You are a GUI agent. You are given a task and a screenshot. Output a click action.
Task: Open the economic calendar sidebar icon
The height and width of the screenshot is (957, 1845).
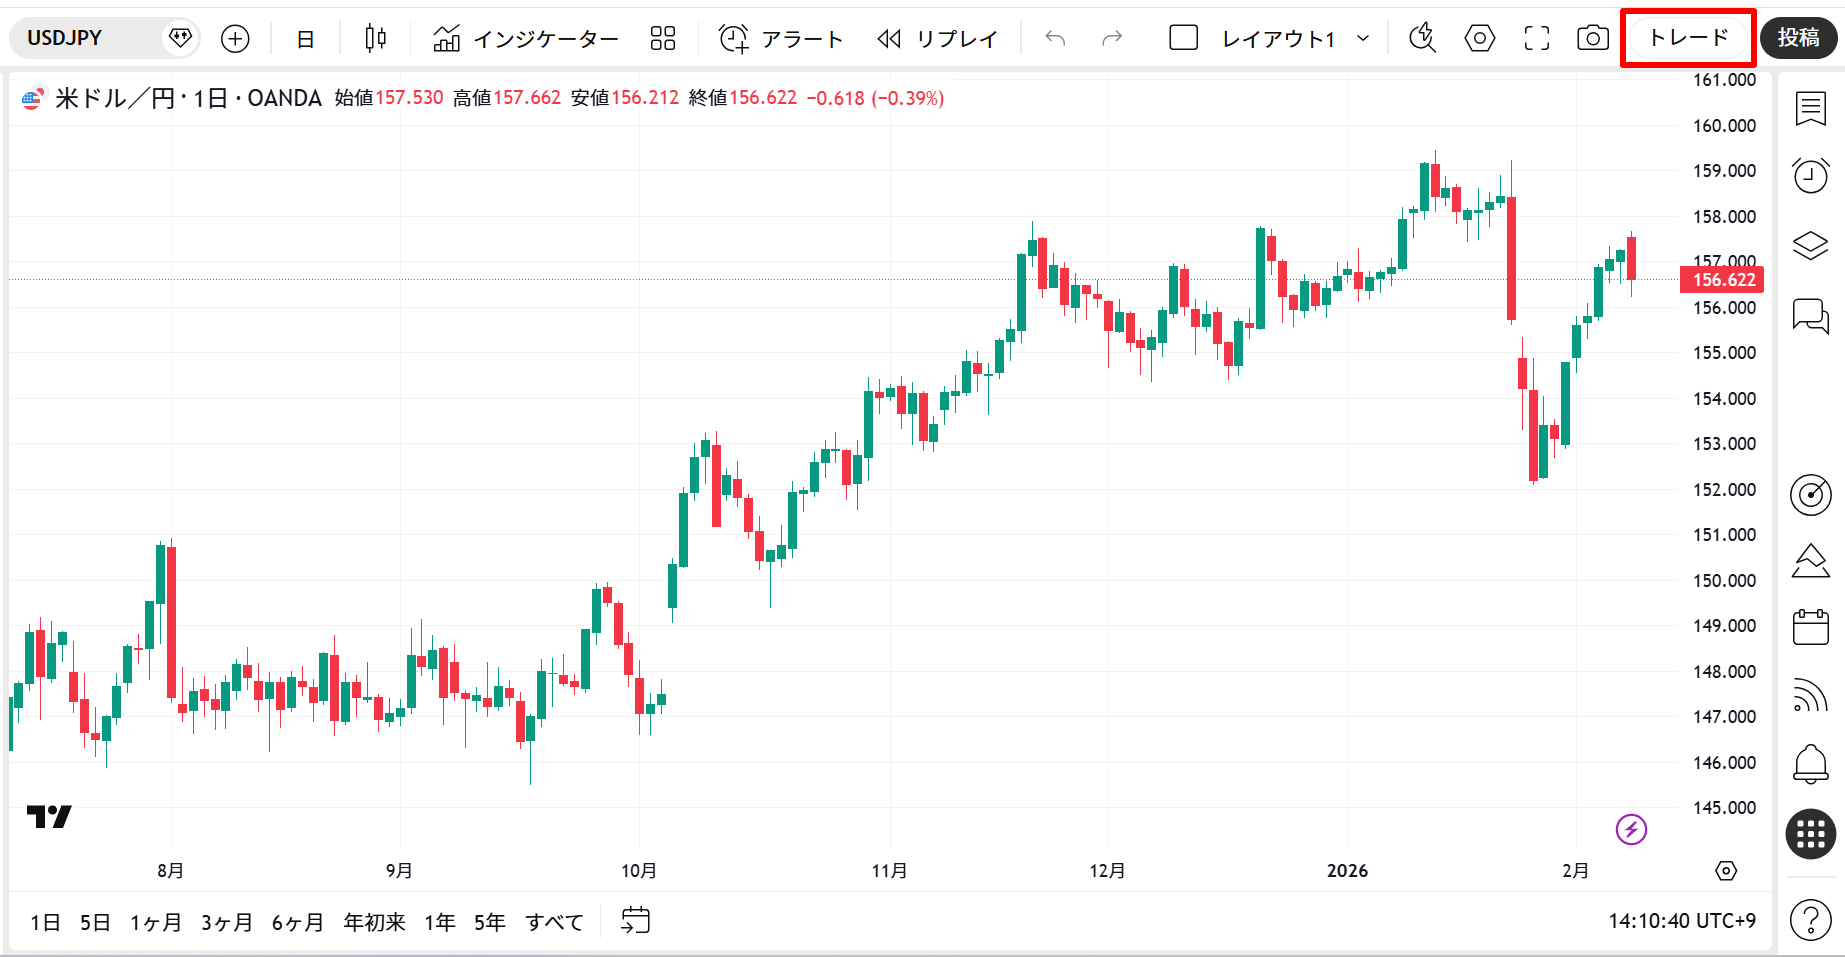(x=1810, y=627)
